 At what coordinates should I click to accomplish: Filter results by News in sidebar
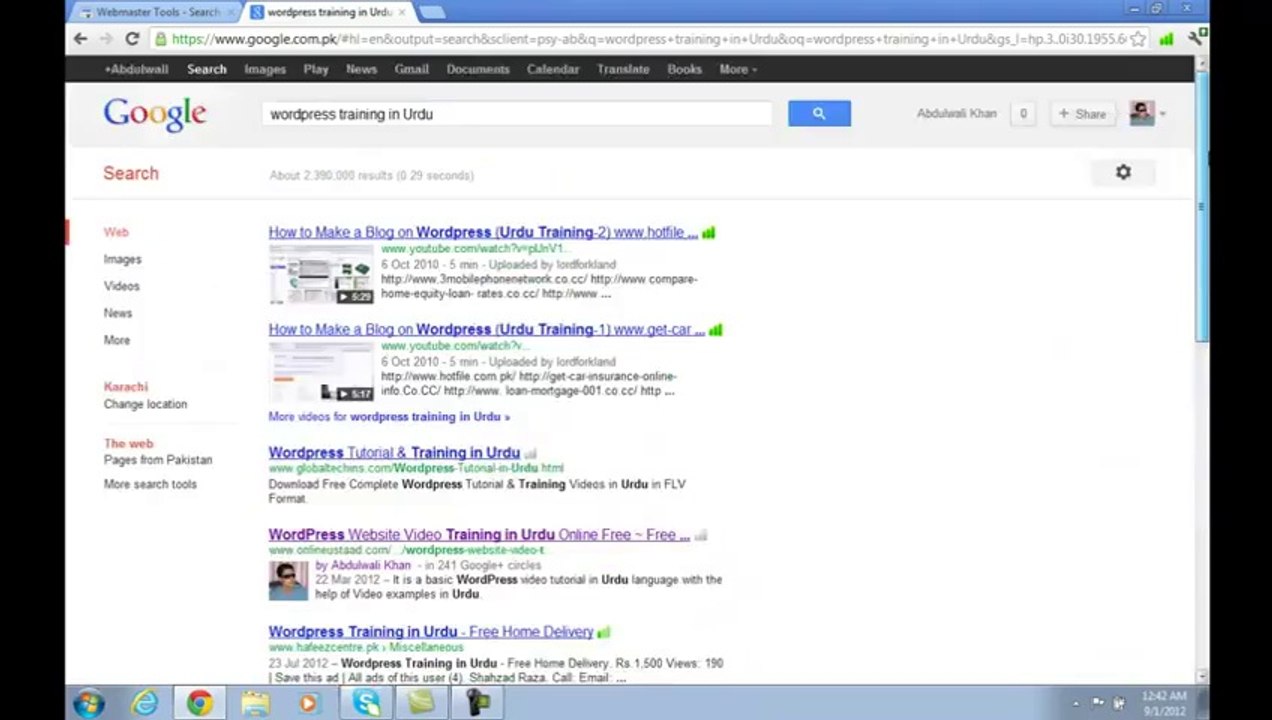(117, 313)
